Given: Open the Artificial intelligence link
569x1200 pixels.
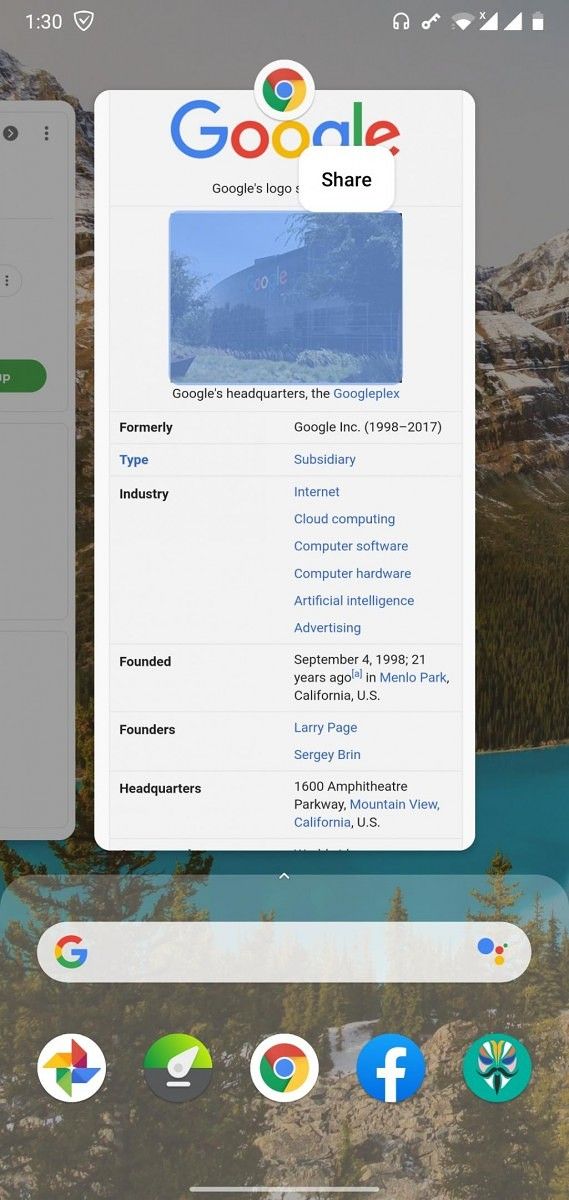Looking at the screenshot, I should coord(354,600).
